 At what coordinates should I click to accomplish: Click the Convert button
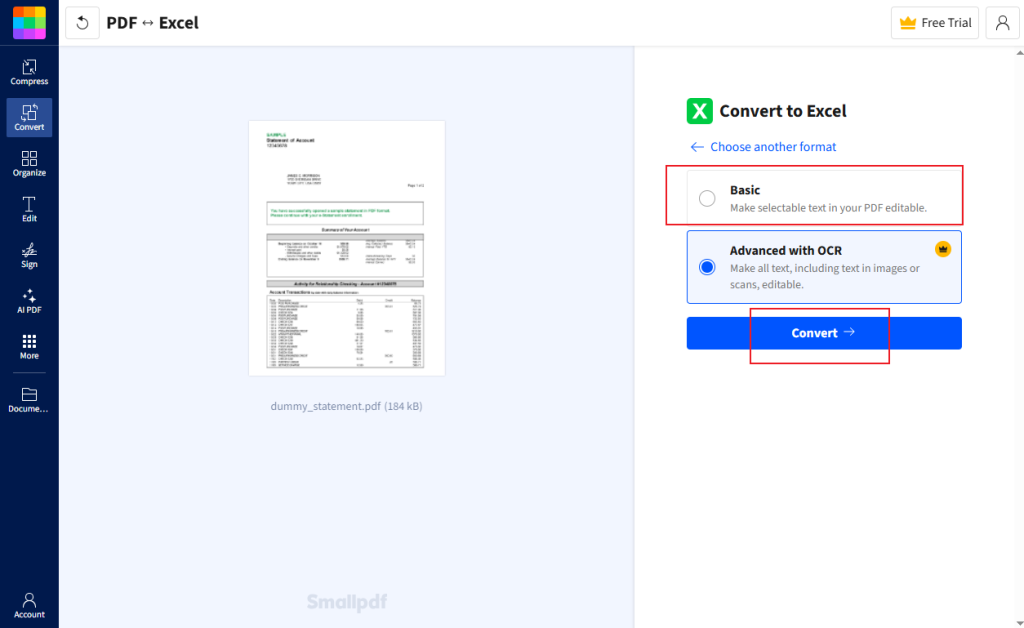tap(823, 332)
